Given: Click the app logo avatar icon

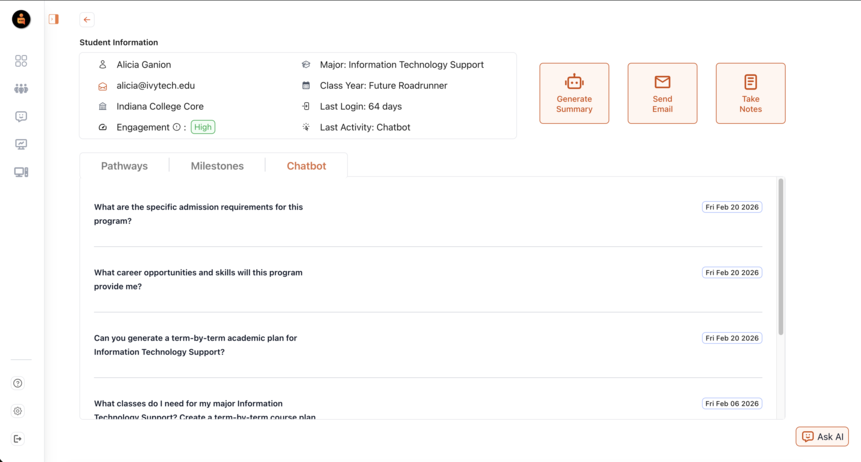Looking at the screenshot, I should (21, 19).
